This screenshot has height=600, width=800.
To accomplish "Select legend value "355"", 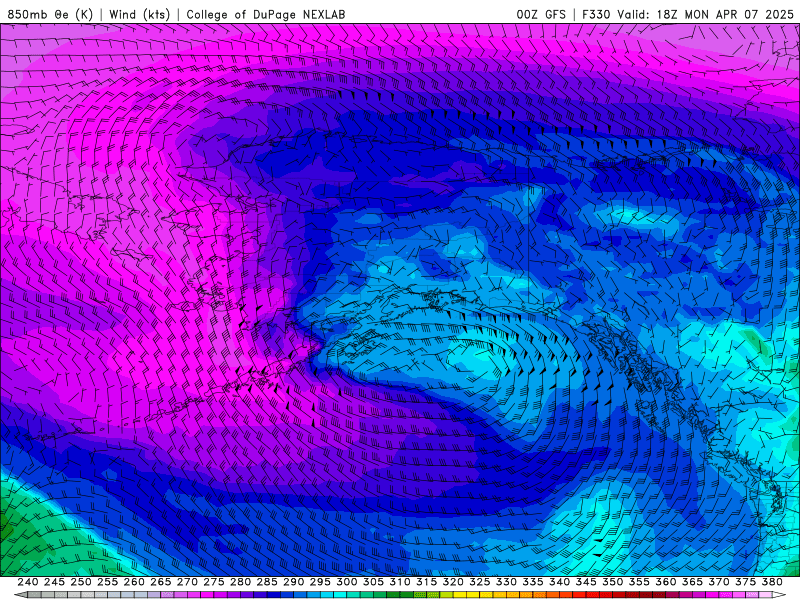I will [639, 582].
